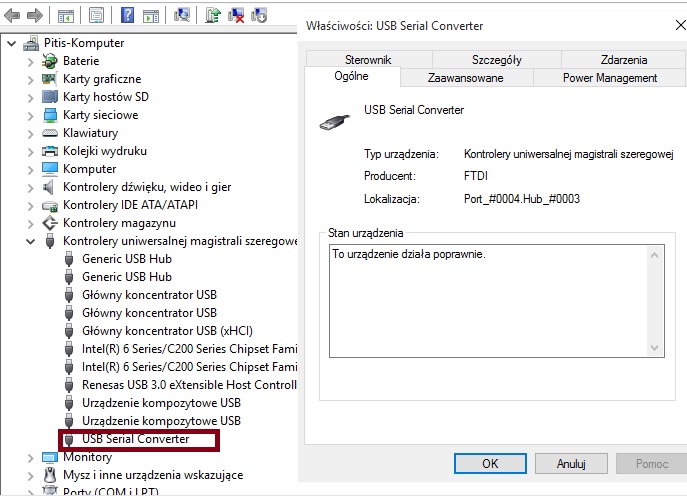The width and height of the screenshot is (687, 496).
Task: Click the Update driver toolbar icon
Action: tap(213, 16)
